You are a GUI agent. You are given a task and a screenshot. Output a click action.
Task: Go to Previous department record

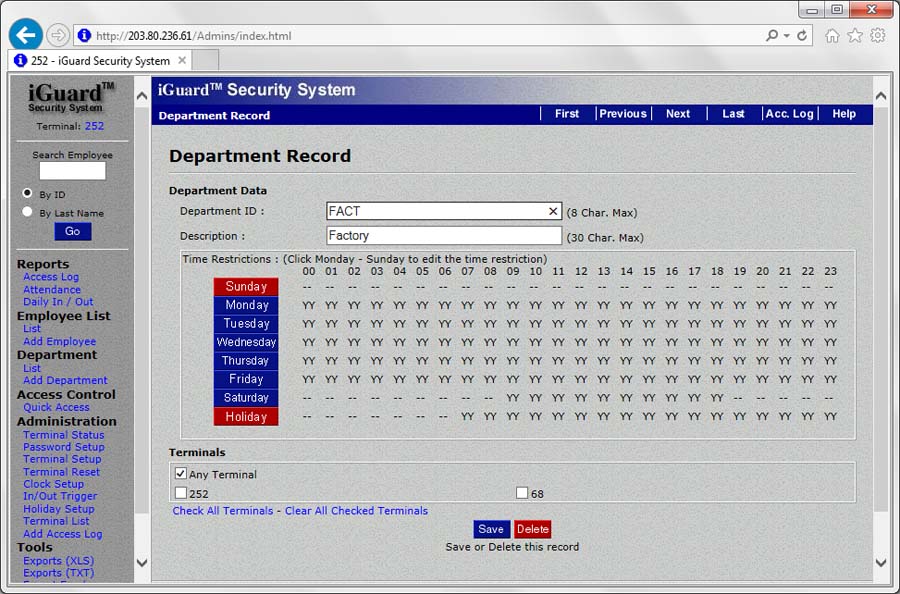623,114
